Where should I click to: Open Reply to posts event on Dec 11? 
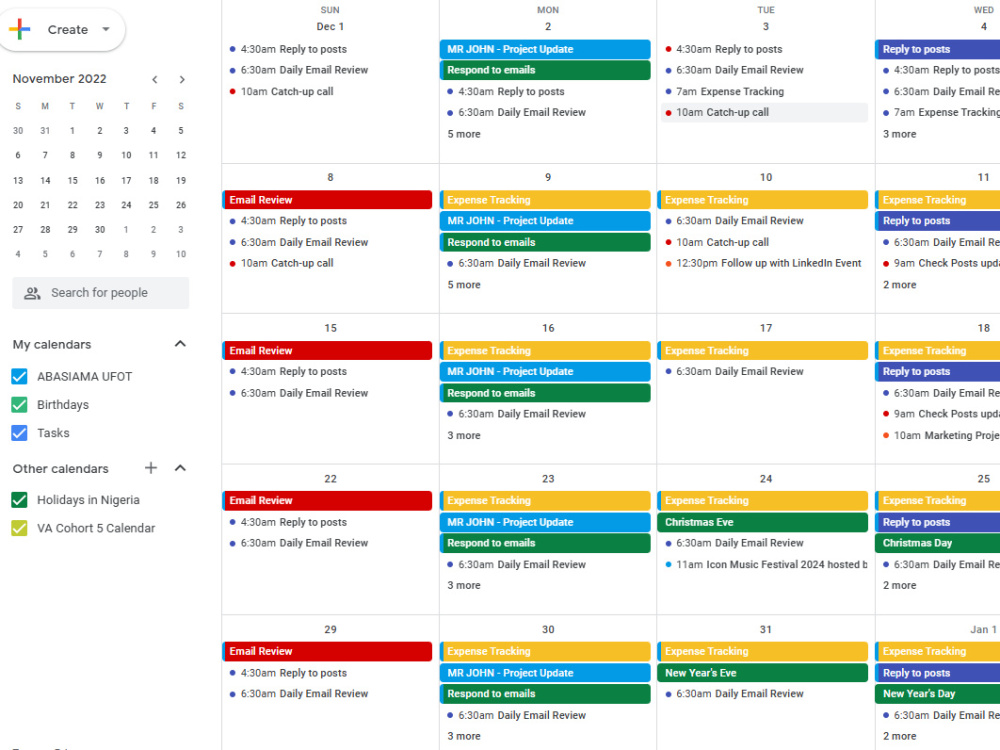(938, 221)
